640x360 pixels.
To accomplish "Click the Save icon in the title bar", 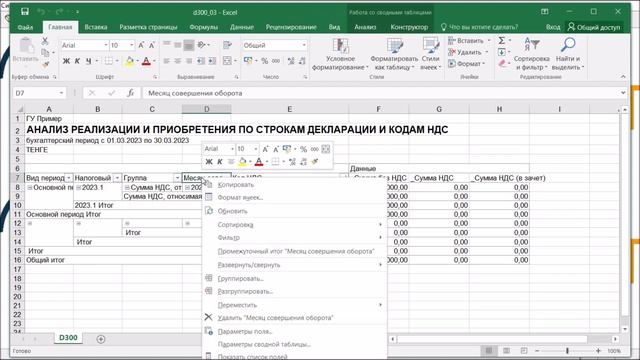I will click(25, 12).
